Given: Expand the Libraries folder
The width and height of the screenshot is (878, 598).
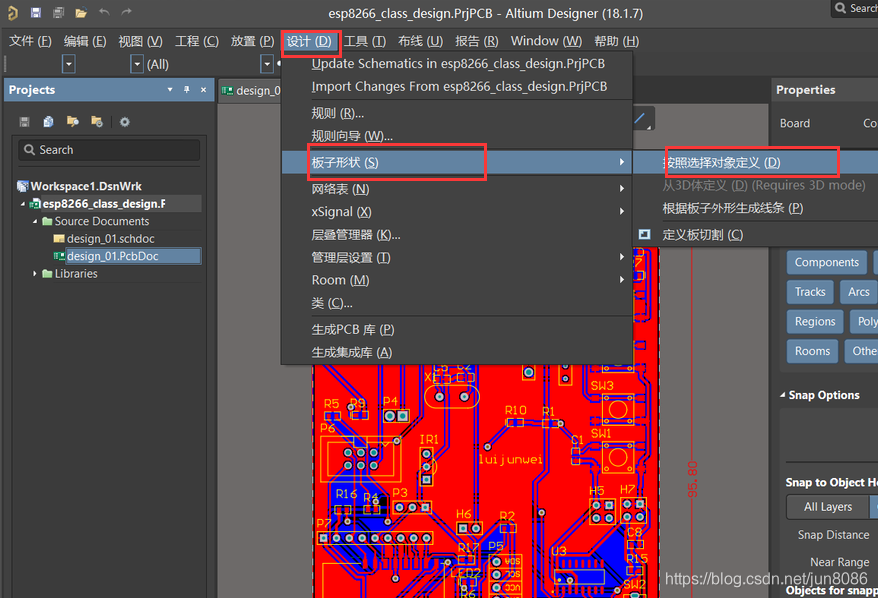Looking at the screenshot, I should (35, 273).
